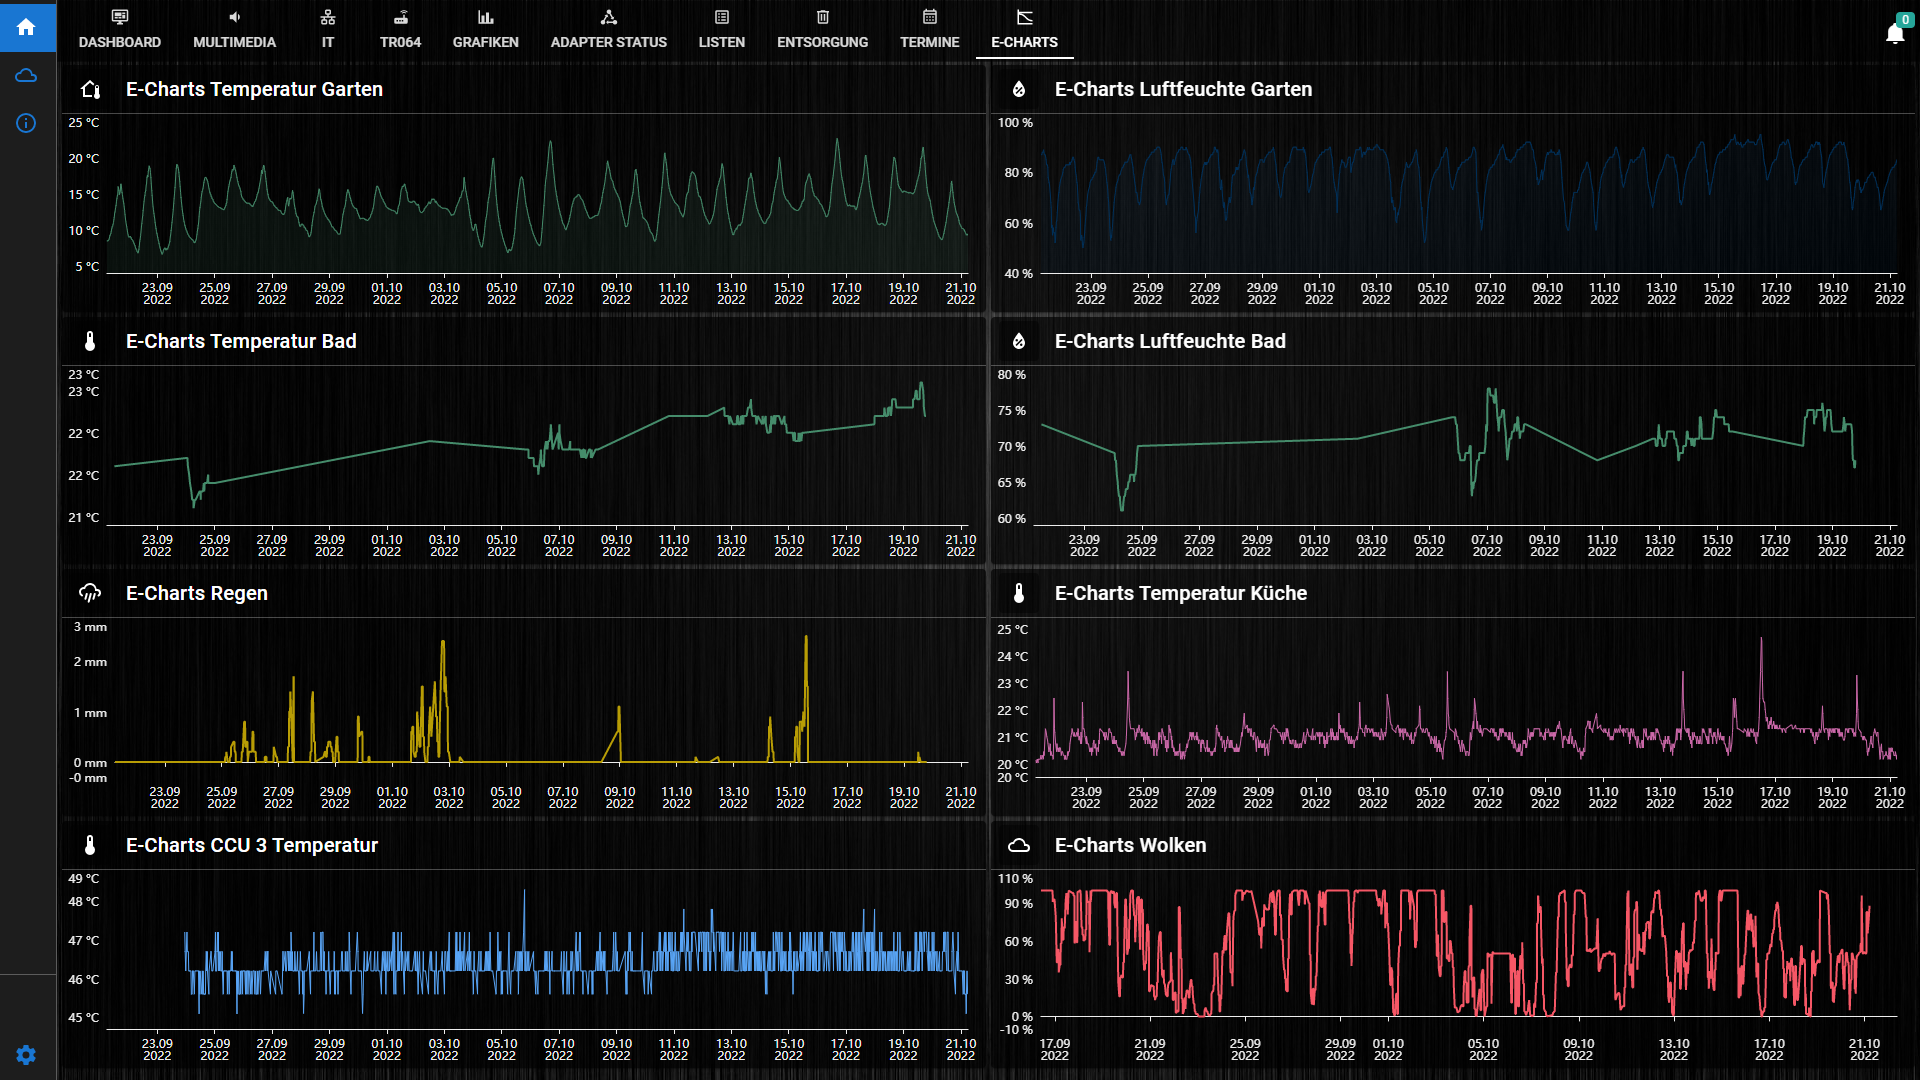Click the 80 % label in Luftfeuchte Bad
This screenshot has width=1920, height=1080.
point(1012,375)
